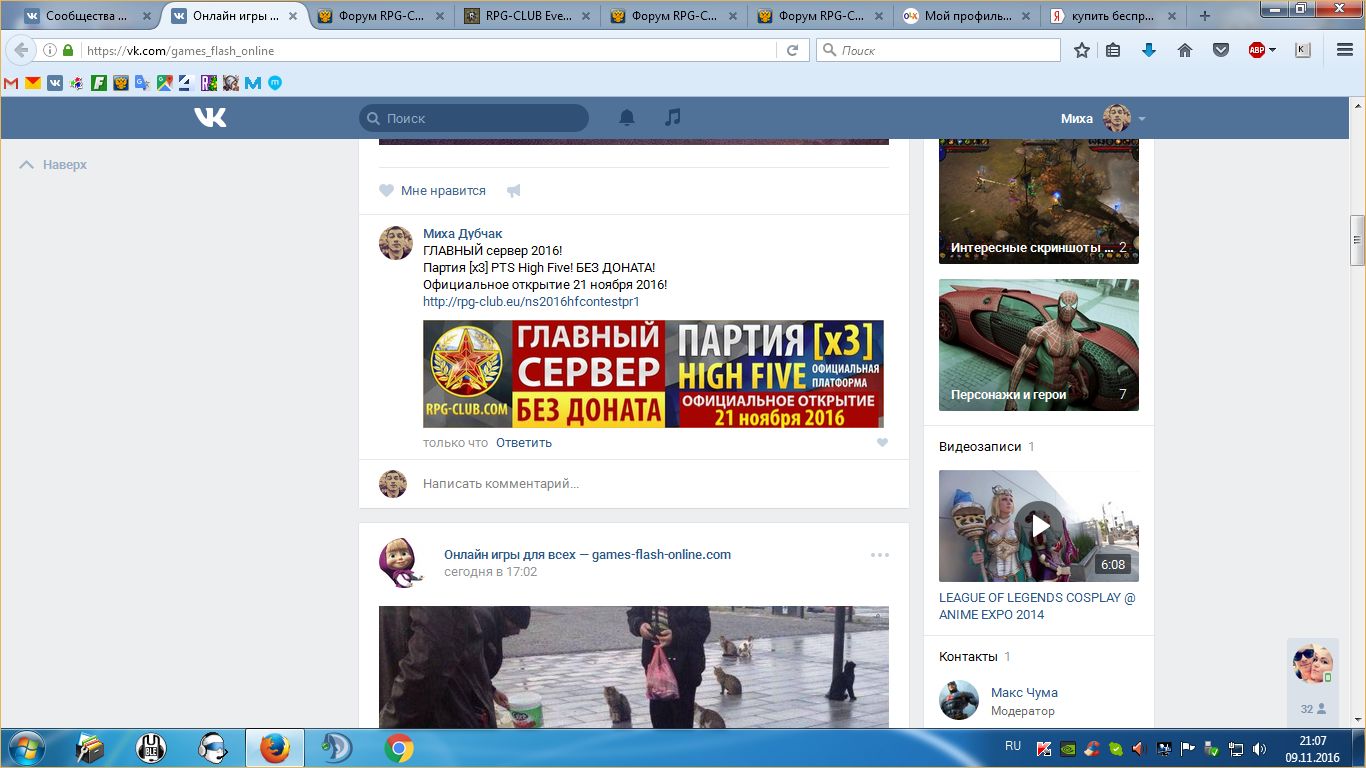Switch to the Сообщества tab

(x=86, y=16)
